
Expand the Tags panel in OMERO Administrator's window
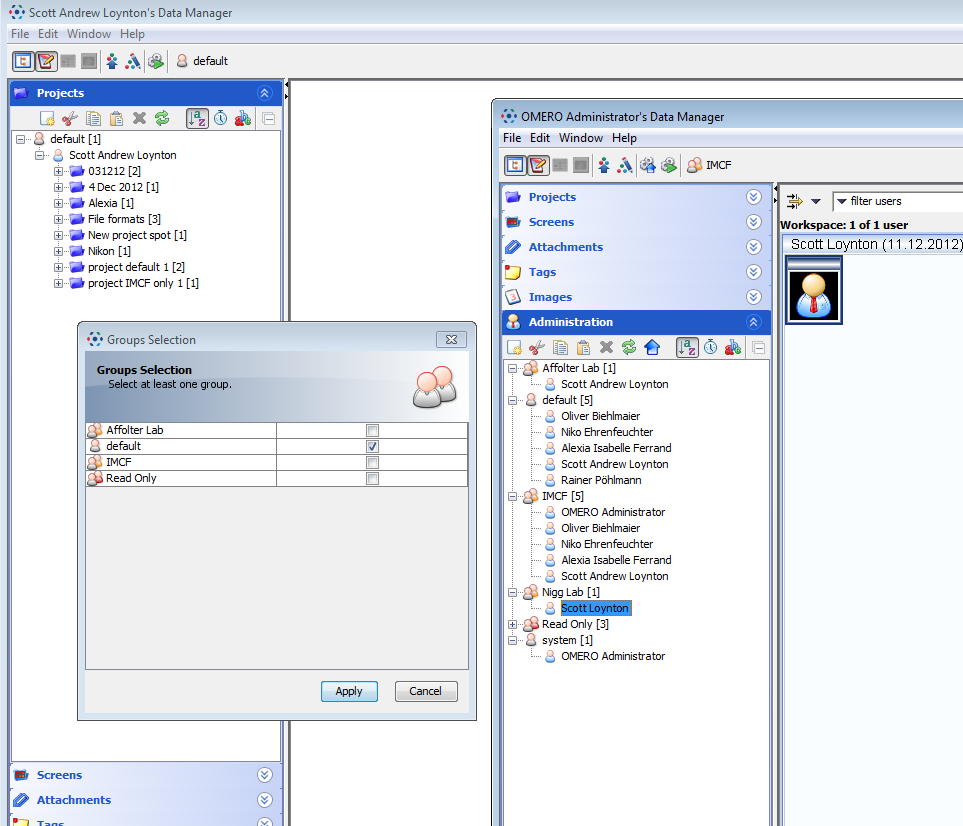[x=754, y=272]
